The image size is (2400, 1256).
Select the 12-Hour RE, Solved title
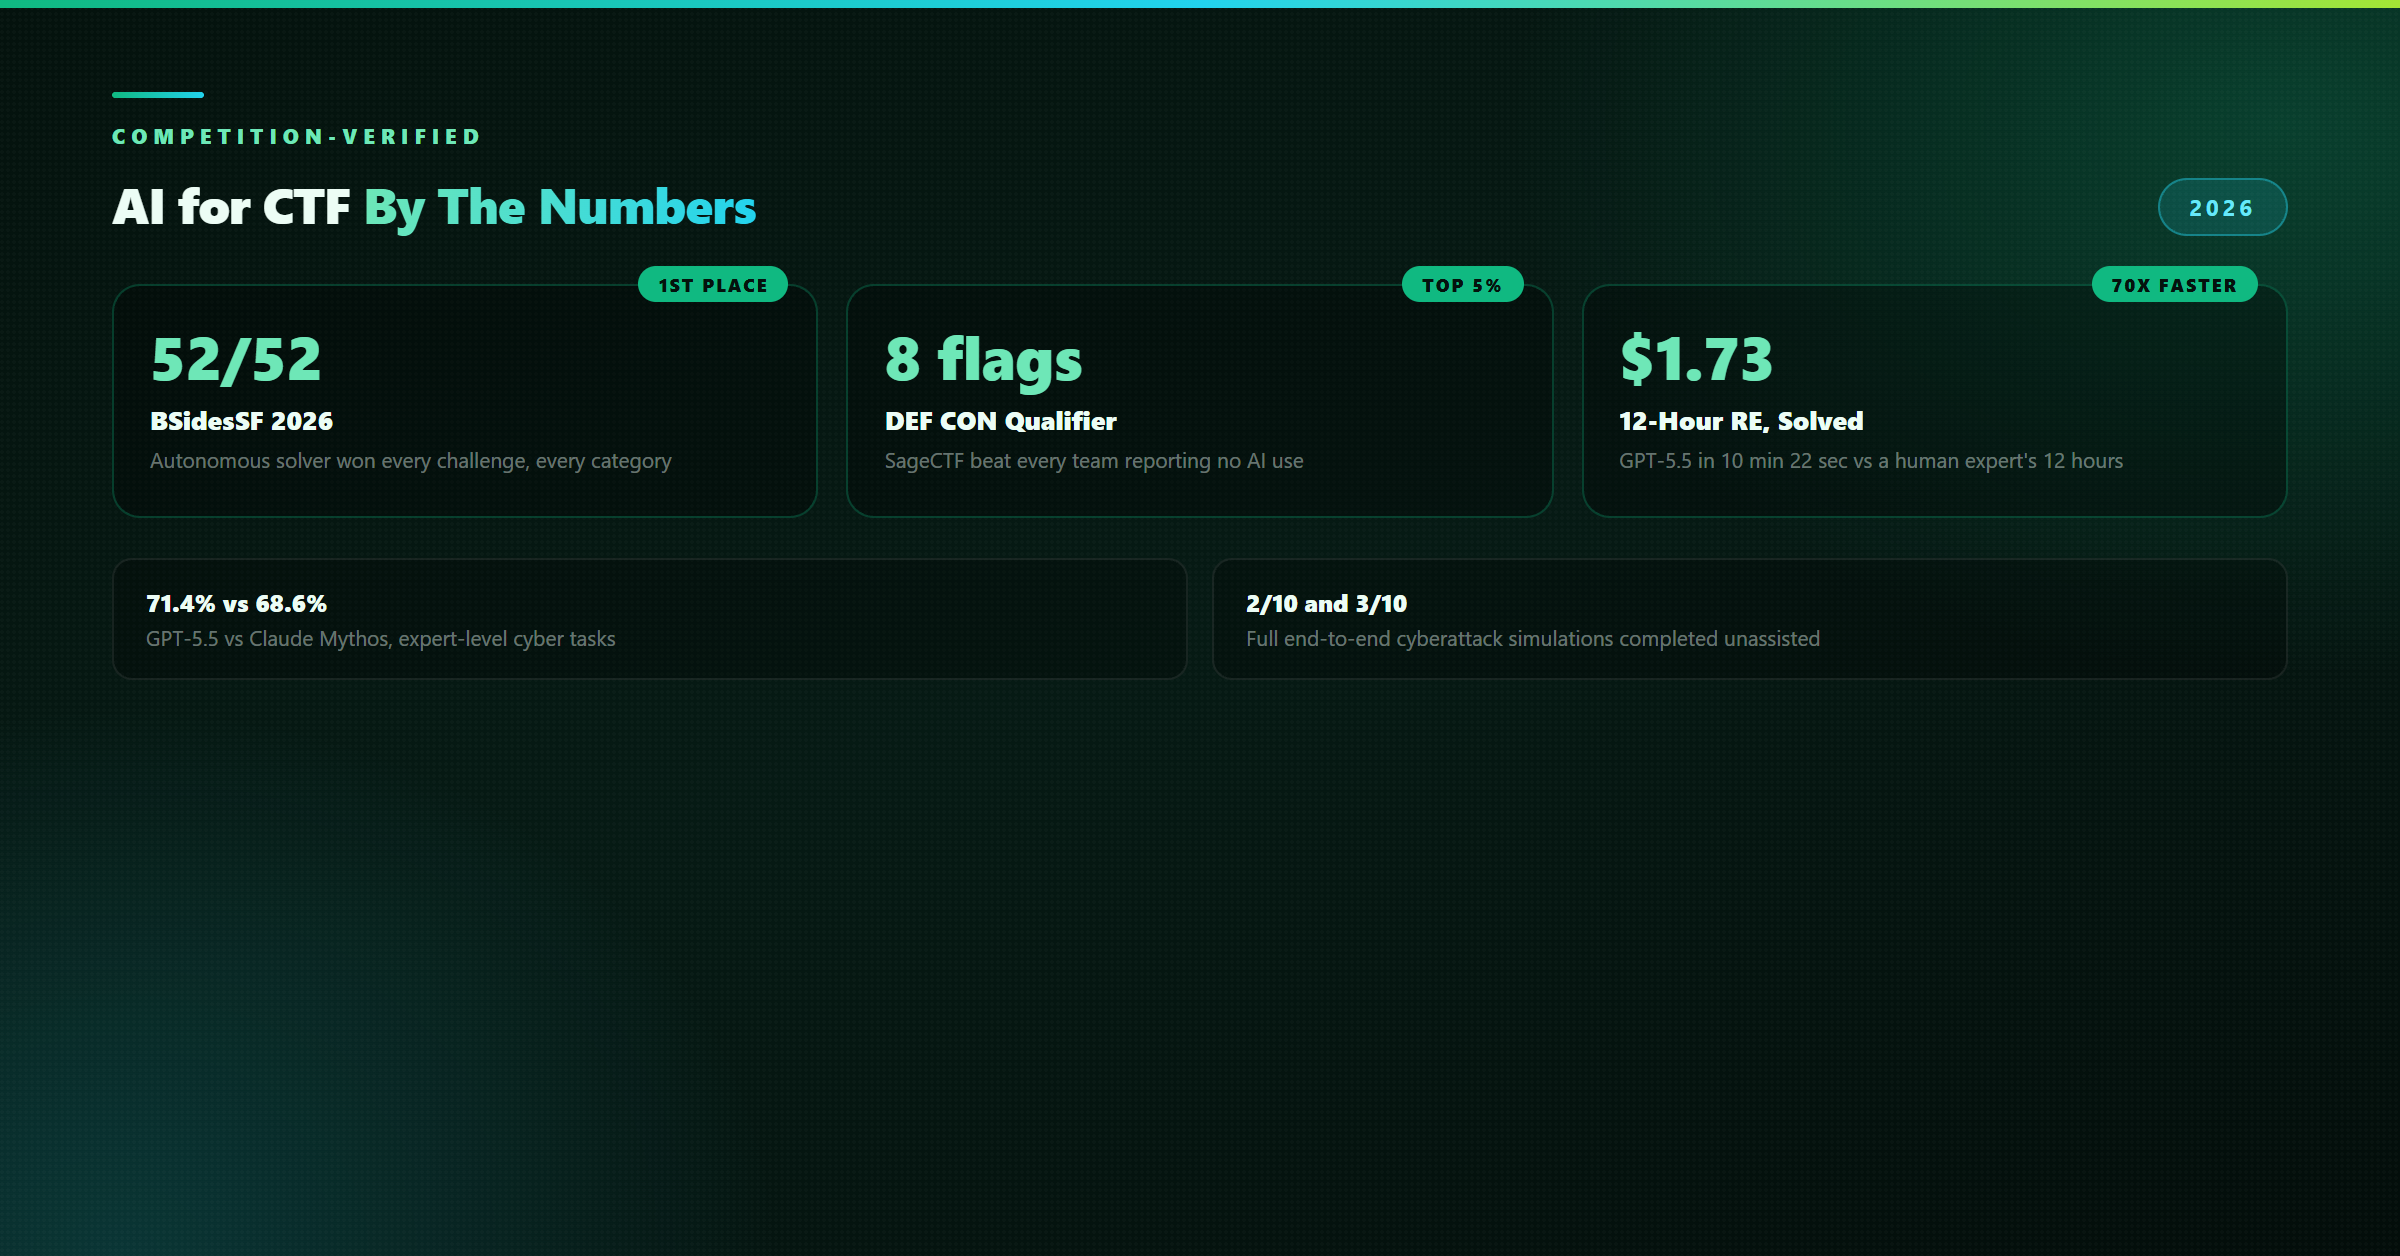tap(1741, 421)
